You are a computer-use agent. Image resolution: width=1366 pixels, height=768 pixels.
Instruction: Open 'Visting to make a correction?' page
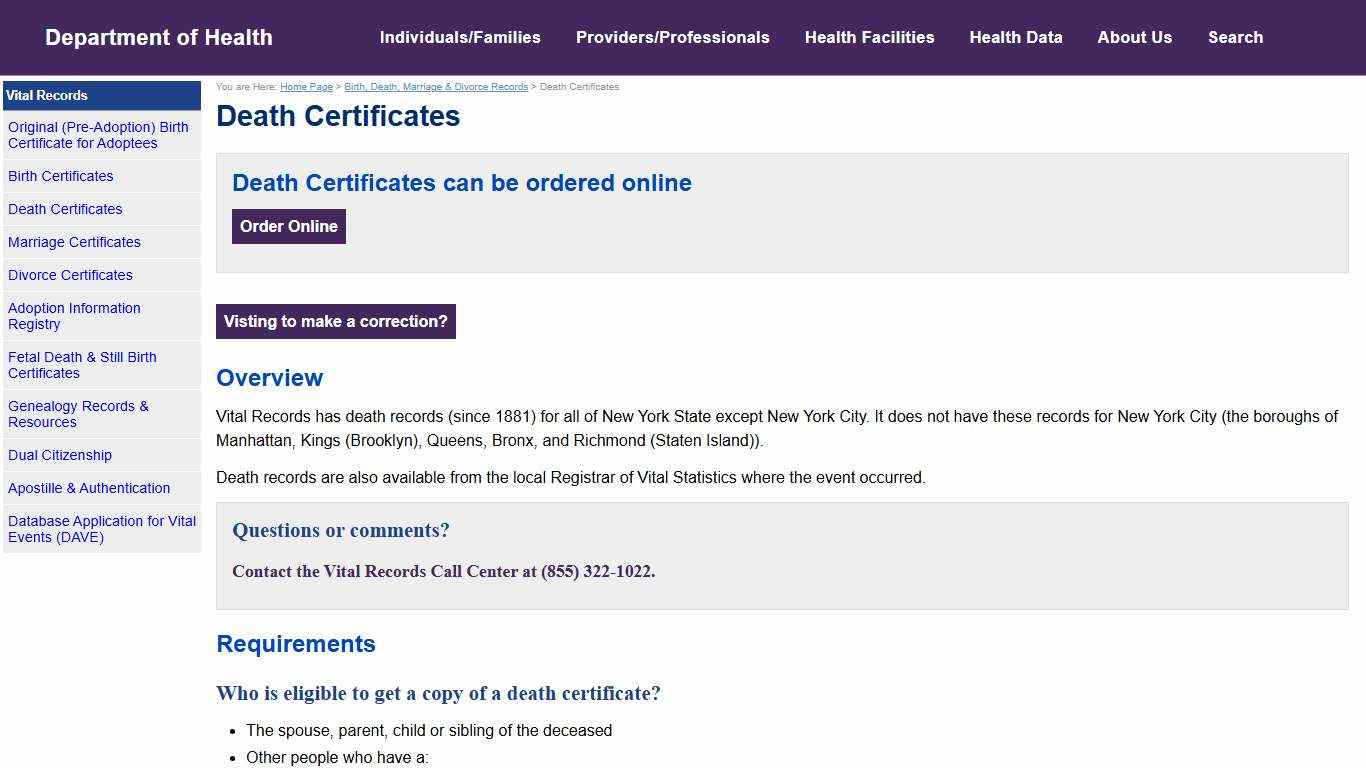pos(335,321)
